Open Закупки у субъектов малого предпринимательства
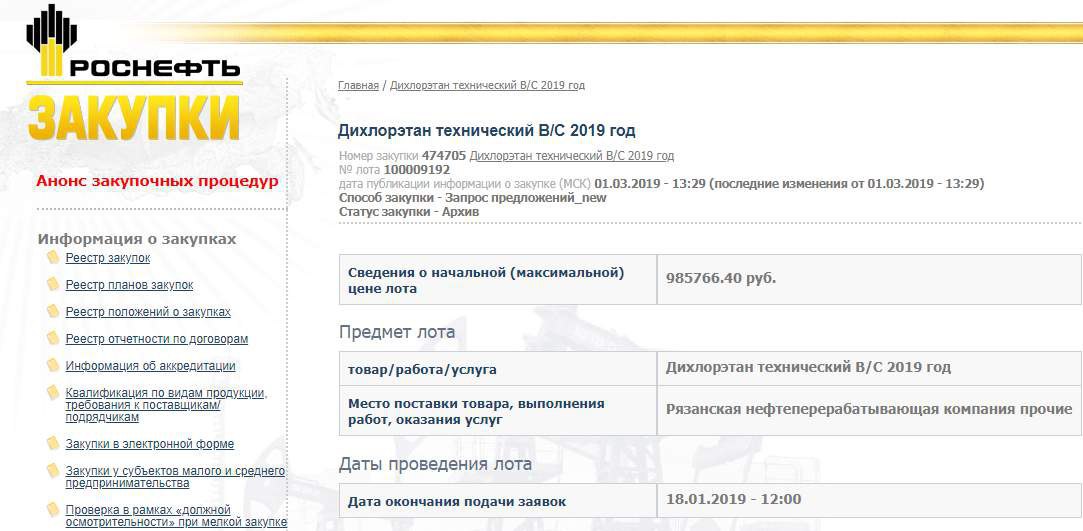This screenshot has width=1083, height=531. [175, 477]
